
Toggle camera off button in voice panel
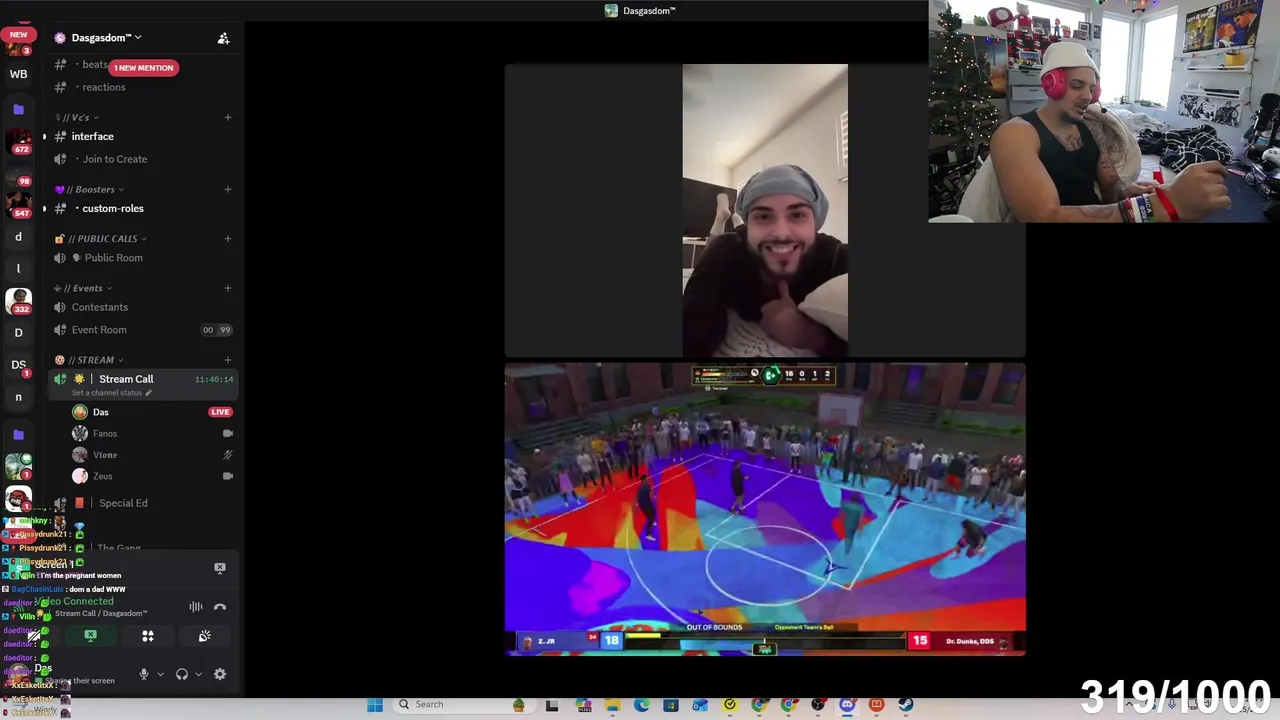coord(33,636)
